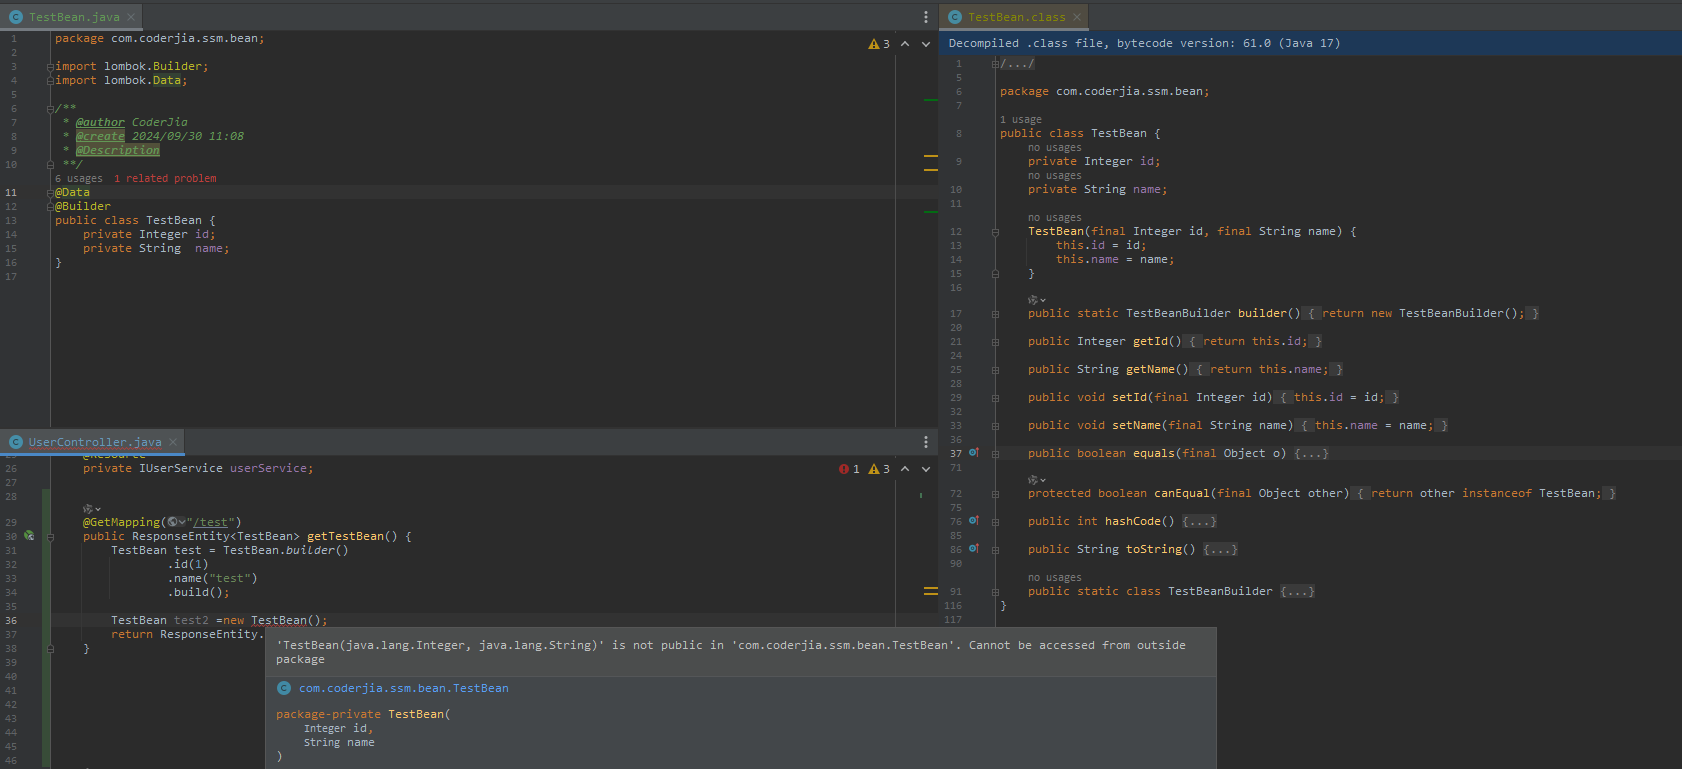
Task: Click the builder() call in UserController.java
Action: pyautogui.click(x=317, y=550)
